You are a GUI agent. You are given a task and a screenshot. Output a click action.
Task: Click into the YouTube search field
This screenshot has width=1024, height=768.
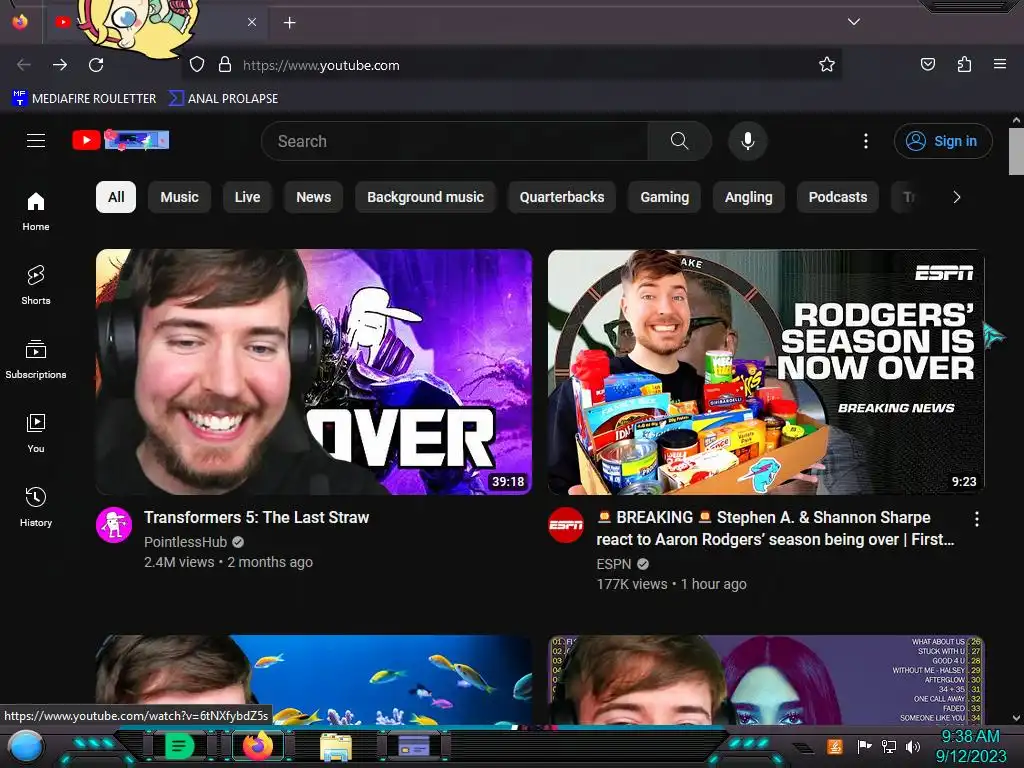pos(455,141)
